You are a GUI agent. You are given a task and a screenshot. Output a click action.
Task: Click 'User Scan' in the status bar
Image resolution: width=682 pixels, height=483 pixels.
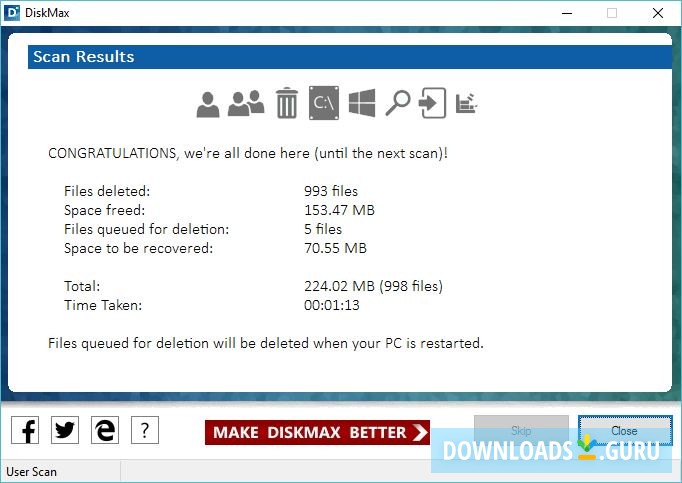point(31,472)
